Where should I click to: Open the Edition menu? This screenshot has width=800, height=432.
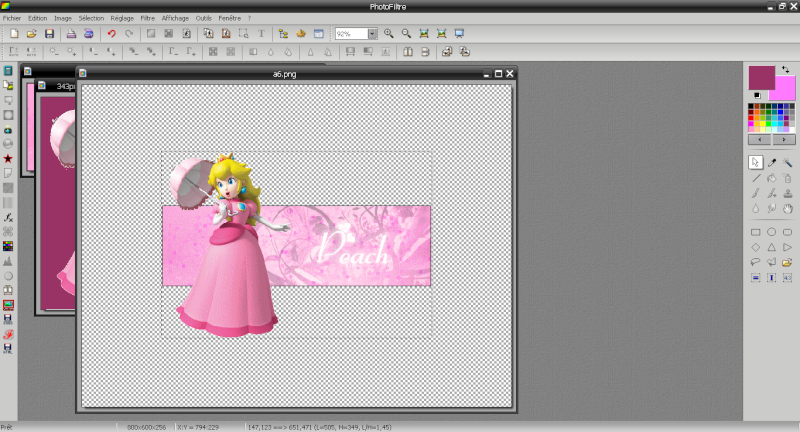(37, 18)
